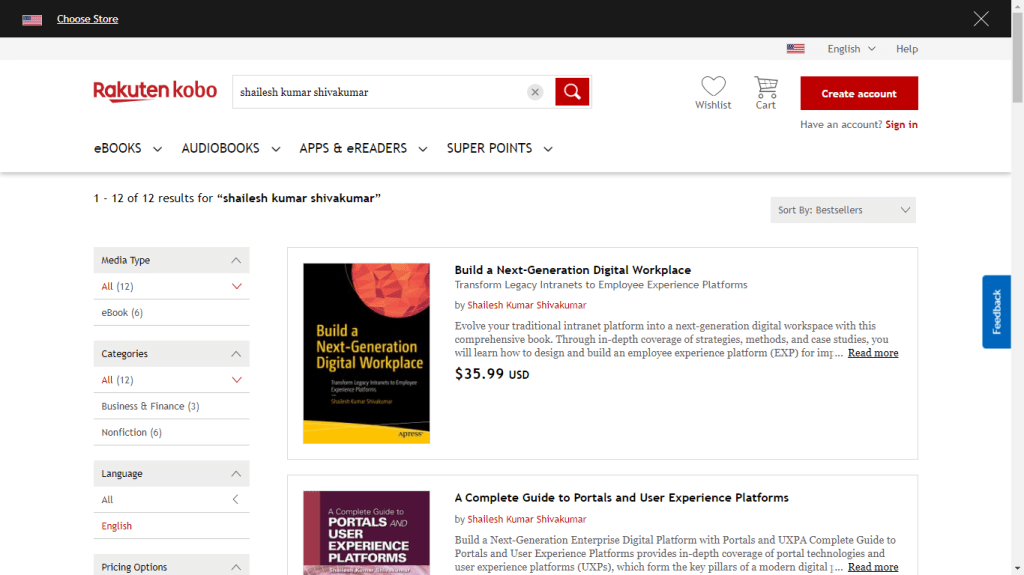
Task: Open the shopping Cart icon
Action: (766, 87)
